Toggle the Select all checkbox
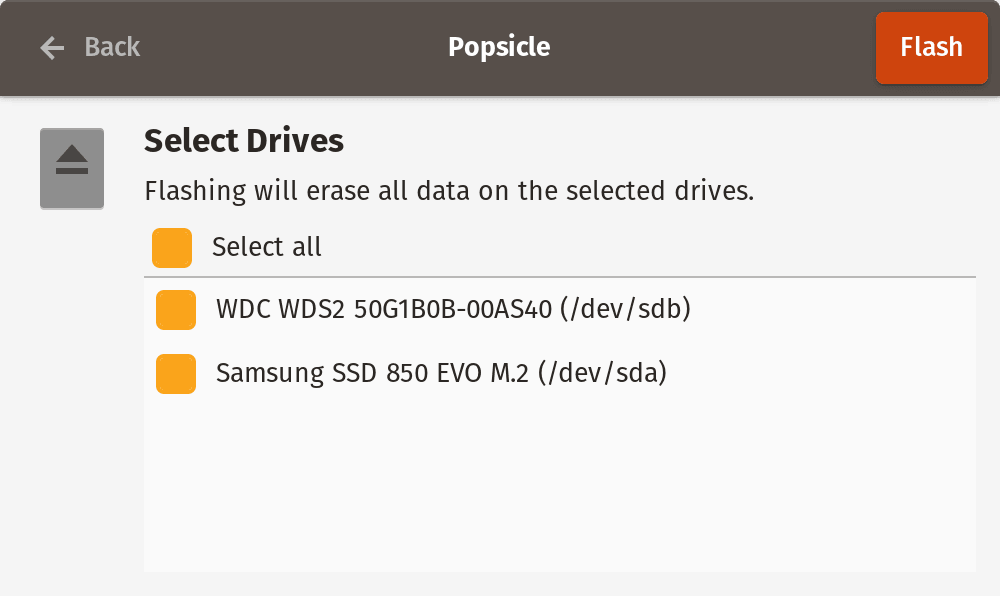Viewport: 1000px width, 596px height. click(172, 248)
